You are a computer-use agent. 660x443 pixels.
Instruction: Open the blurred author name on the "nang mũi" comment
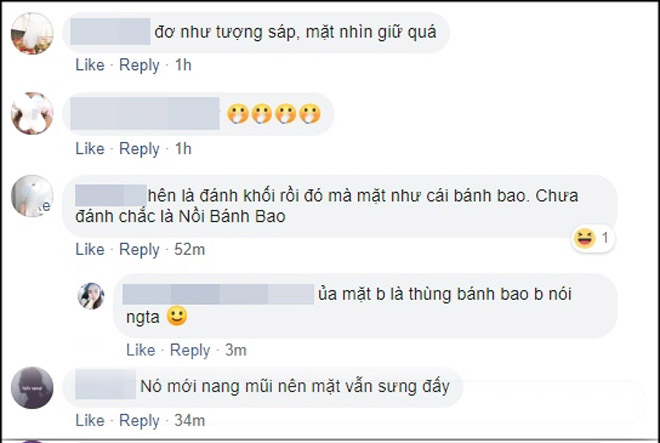(x=104, y=384)
